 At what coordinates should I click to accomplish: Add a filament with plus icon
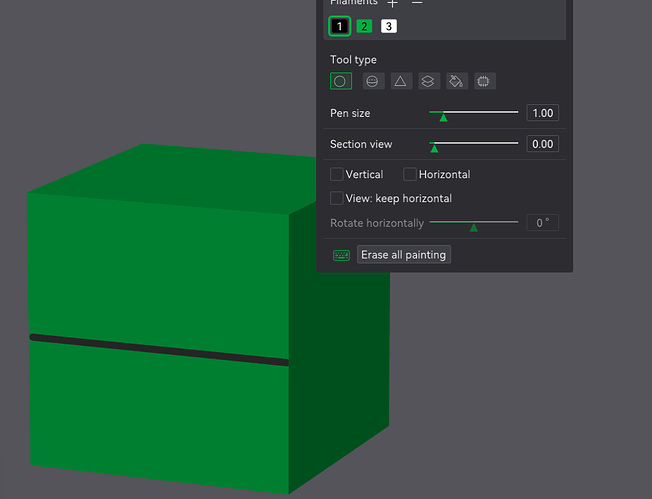pos(392,3)
